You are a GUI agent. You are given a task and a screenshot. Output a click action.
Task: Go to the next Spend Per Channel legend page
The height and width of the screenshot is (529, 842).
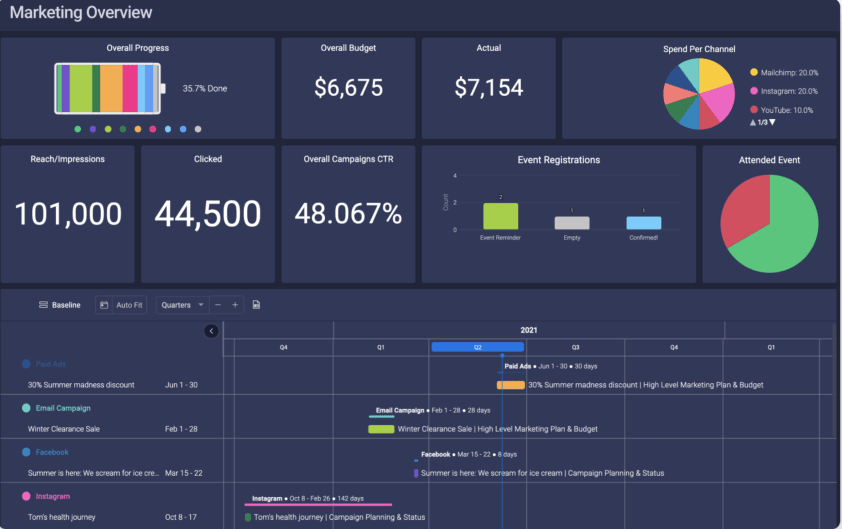(x=772, y=122)
